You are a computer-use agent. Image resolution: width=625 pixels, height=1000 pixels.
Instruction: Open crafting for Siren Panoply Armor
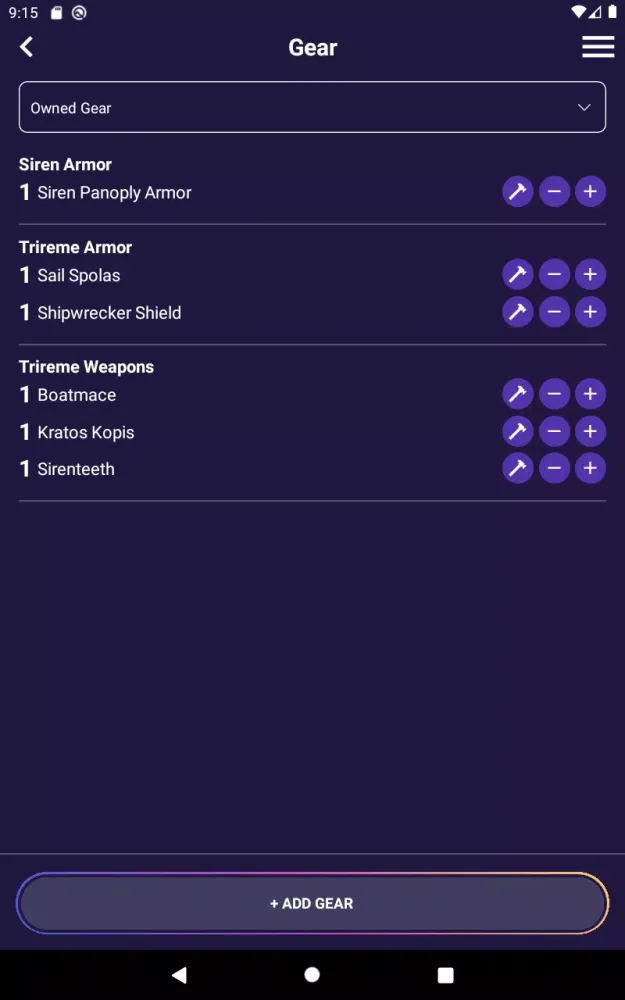tap(517, 192)
